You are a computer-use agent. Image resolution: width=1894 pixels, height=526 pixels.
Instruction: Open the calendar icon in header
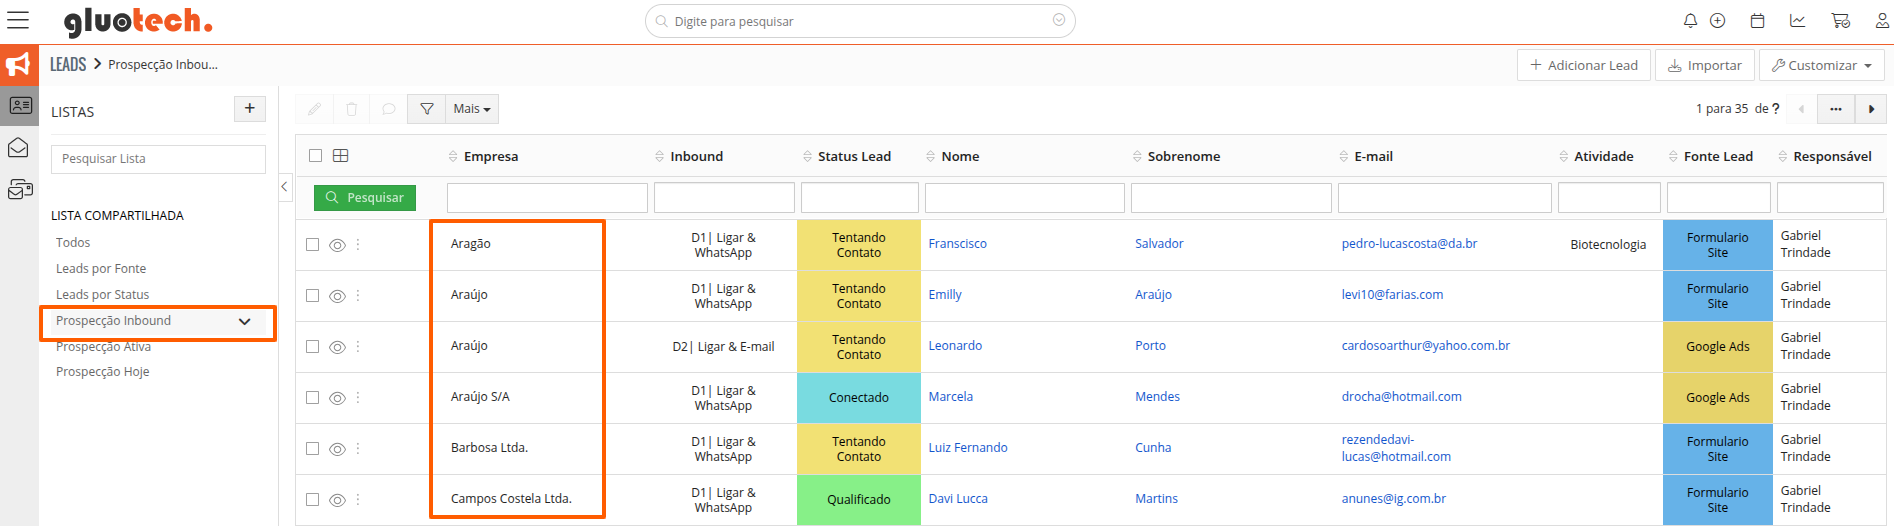click(1757, 21)
